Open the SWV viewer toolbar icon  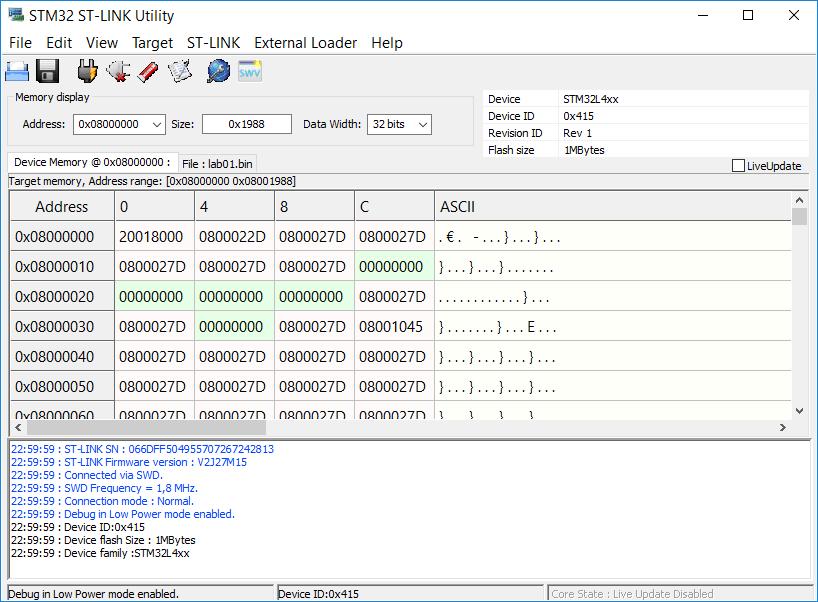[x=250, y=71]
